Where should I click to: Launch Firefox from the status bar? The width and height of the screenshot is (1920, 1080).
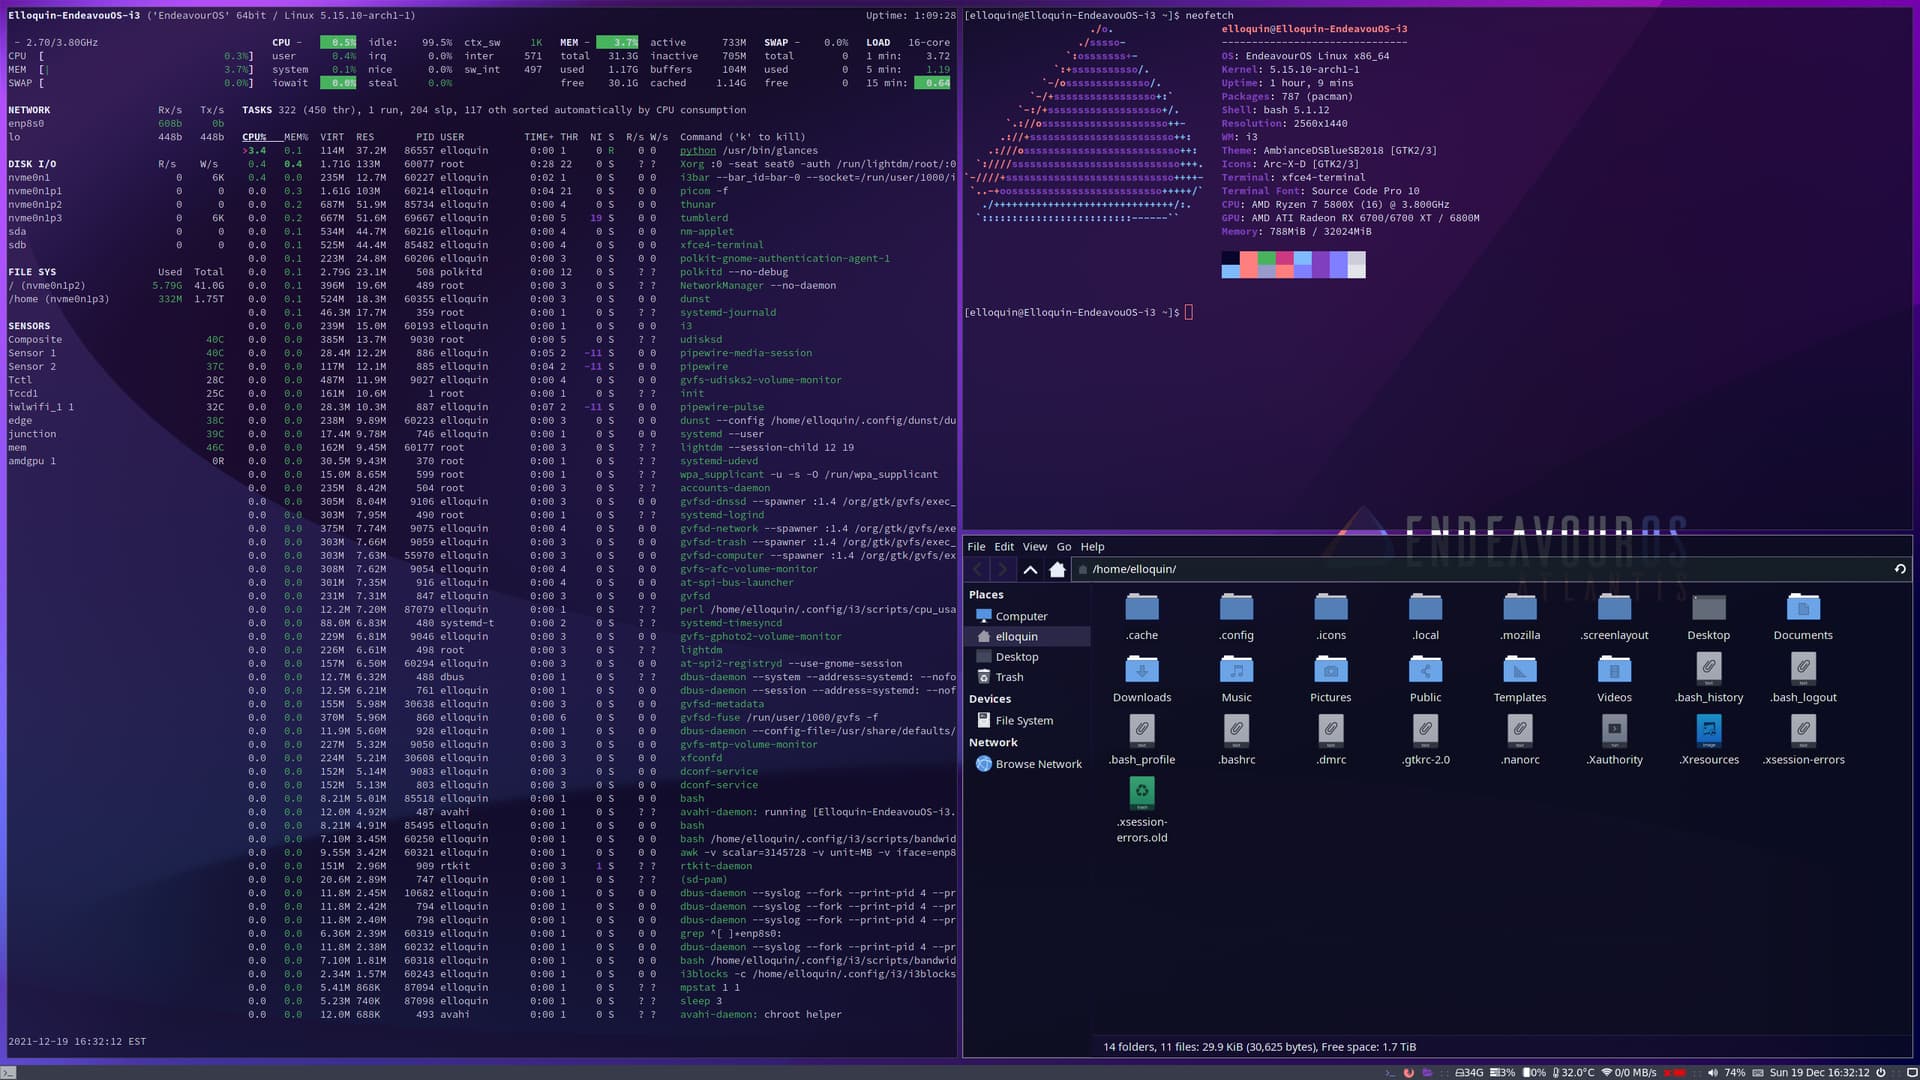(1408, 1073)
